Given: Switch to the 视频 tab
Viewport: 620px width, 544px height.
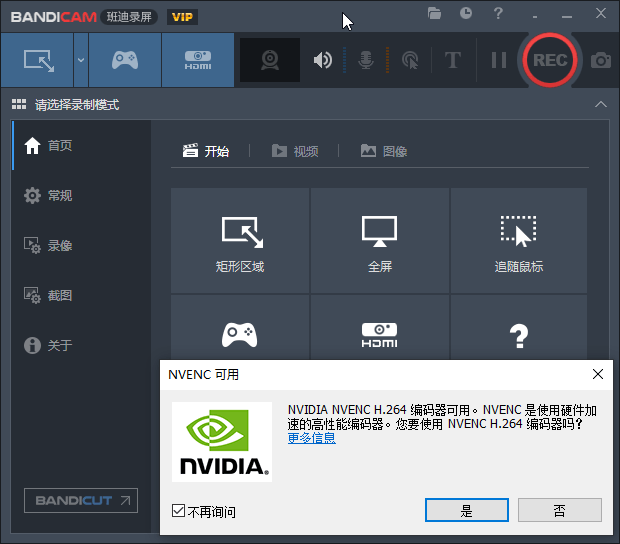Looking at the screenshot, I should pyautogui.click(x=295, y=151).
